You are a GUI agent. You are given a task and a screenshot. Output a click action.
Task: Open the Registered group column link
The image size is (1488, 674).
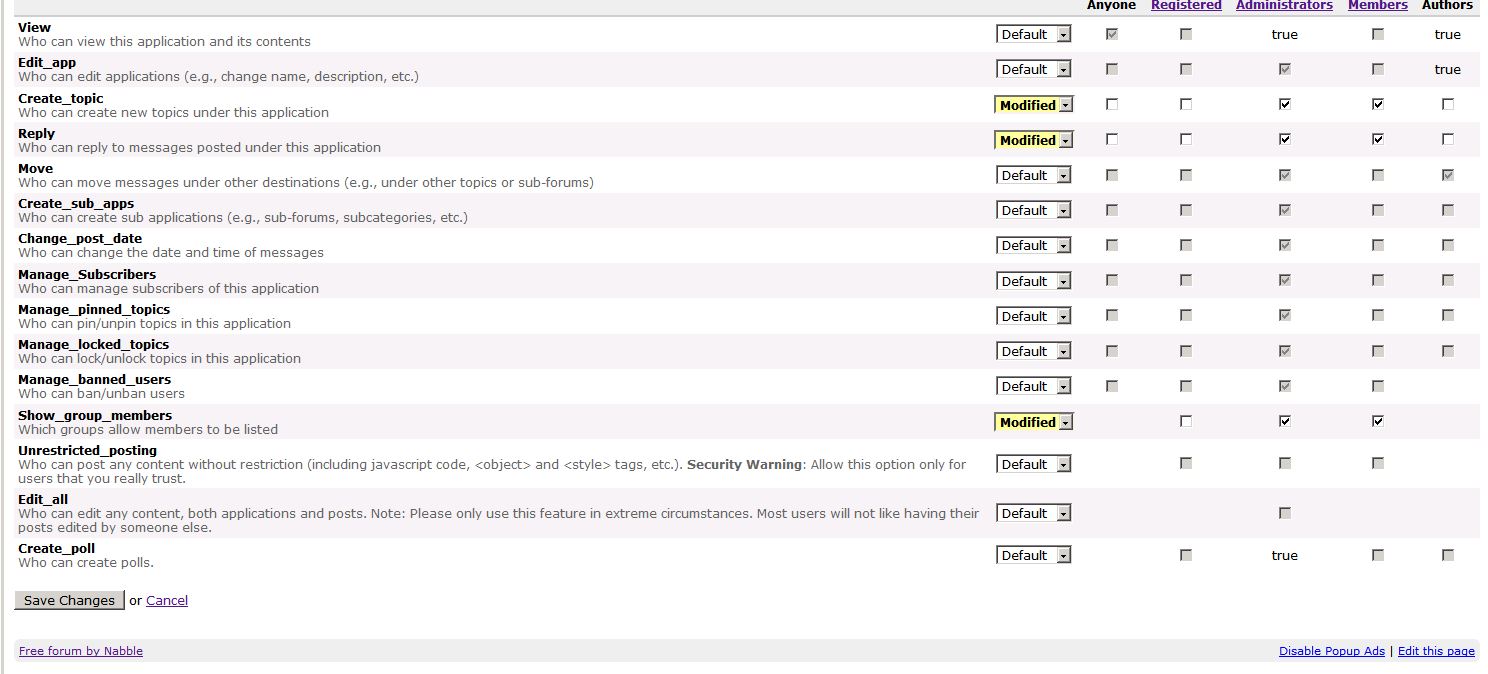point(1186,5)
